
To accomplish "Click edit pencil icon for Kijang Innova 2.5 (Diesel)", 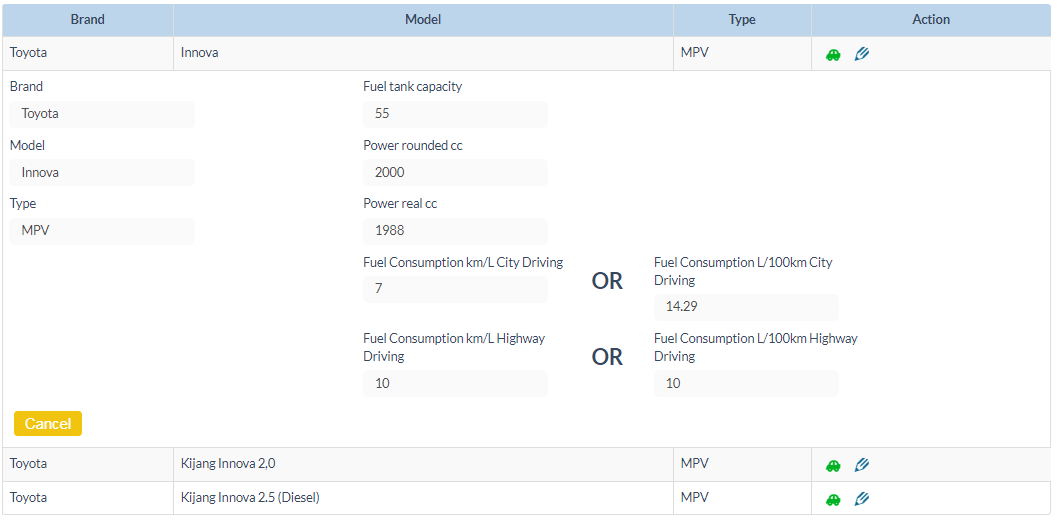I will (x=862, y=499).
